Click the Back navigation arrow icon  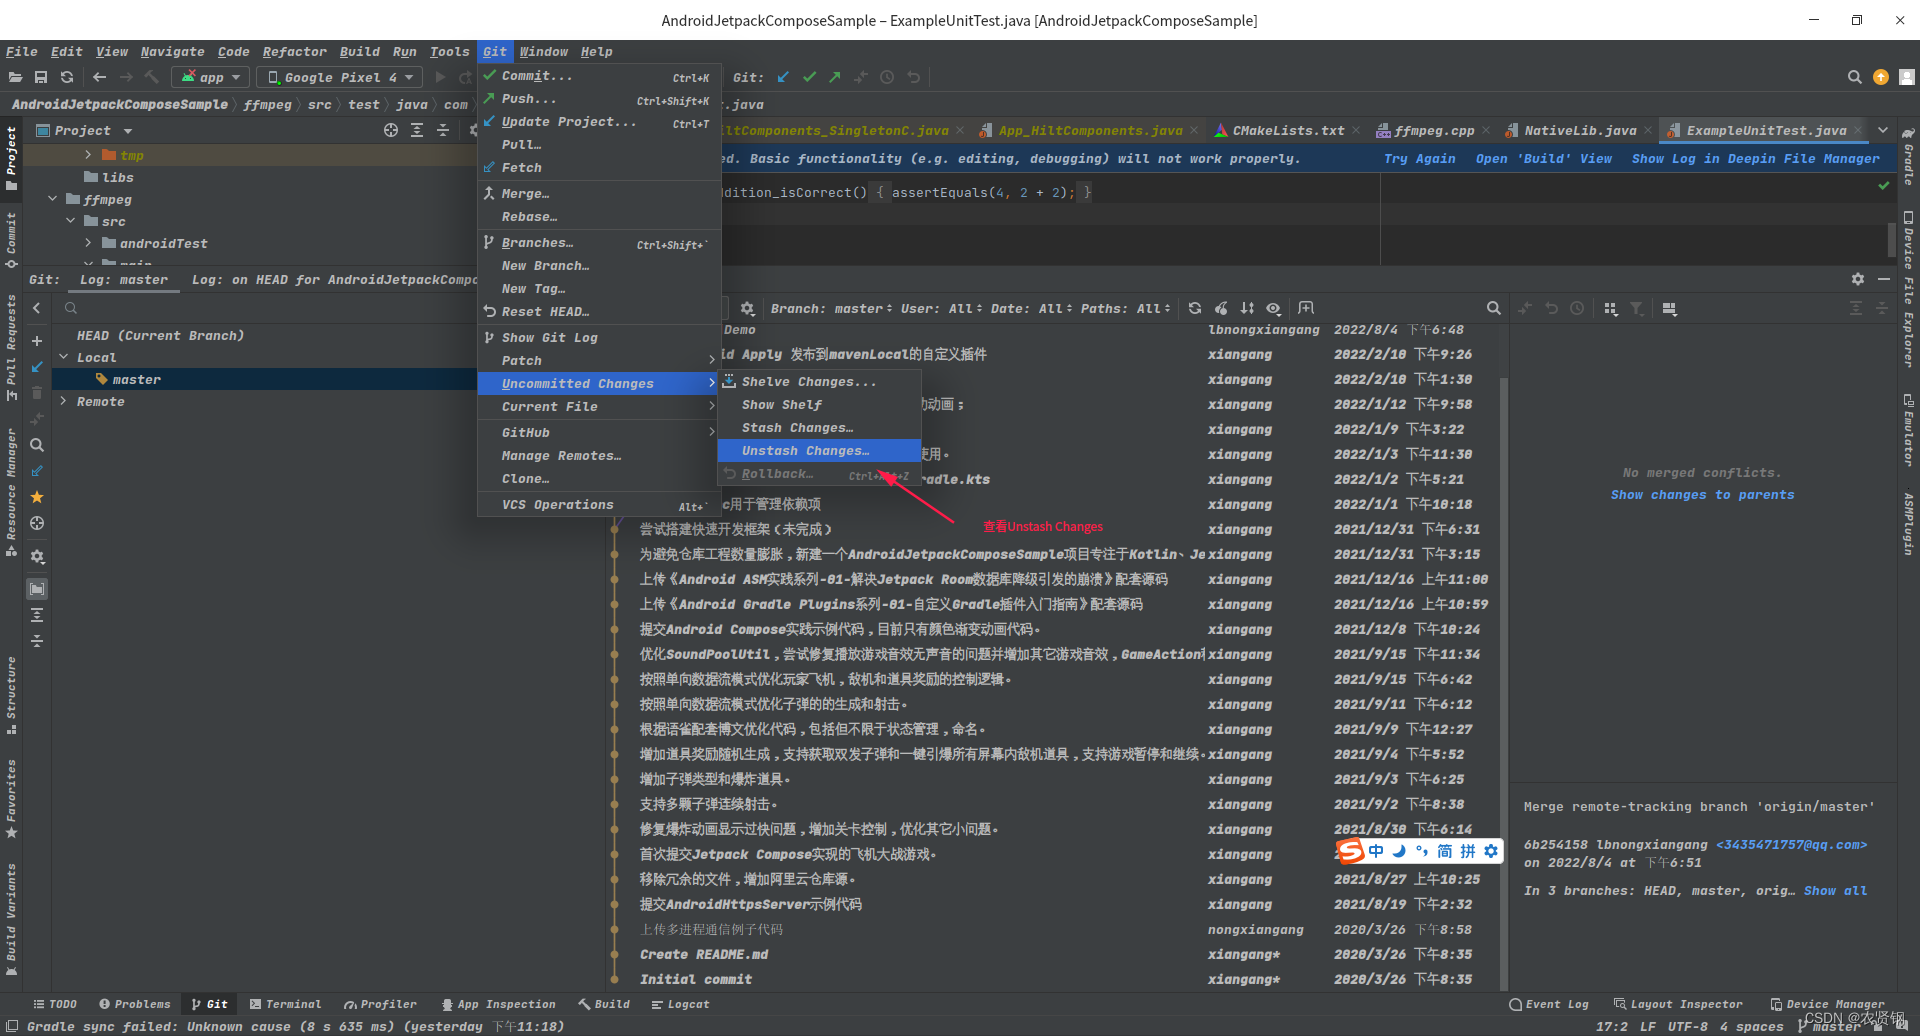tap(99, 77)
